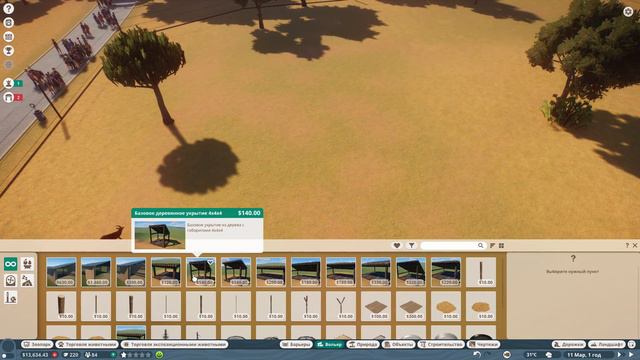The width and height of the screenshot is (640, 360).
Task: Select the $100.00 wooden platform thumbnail
Action: click(376, 306)
